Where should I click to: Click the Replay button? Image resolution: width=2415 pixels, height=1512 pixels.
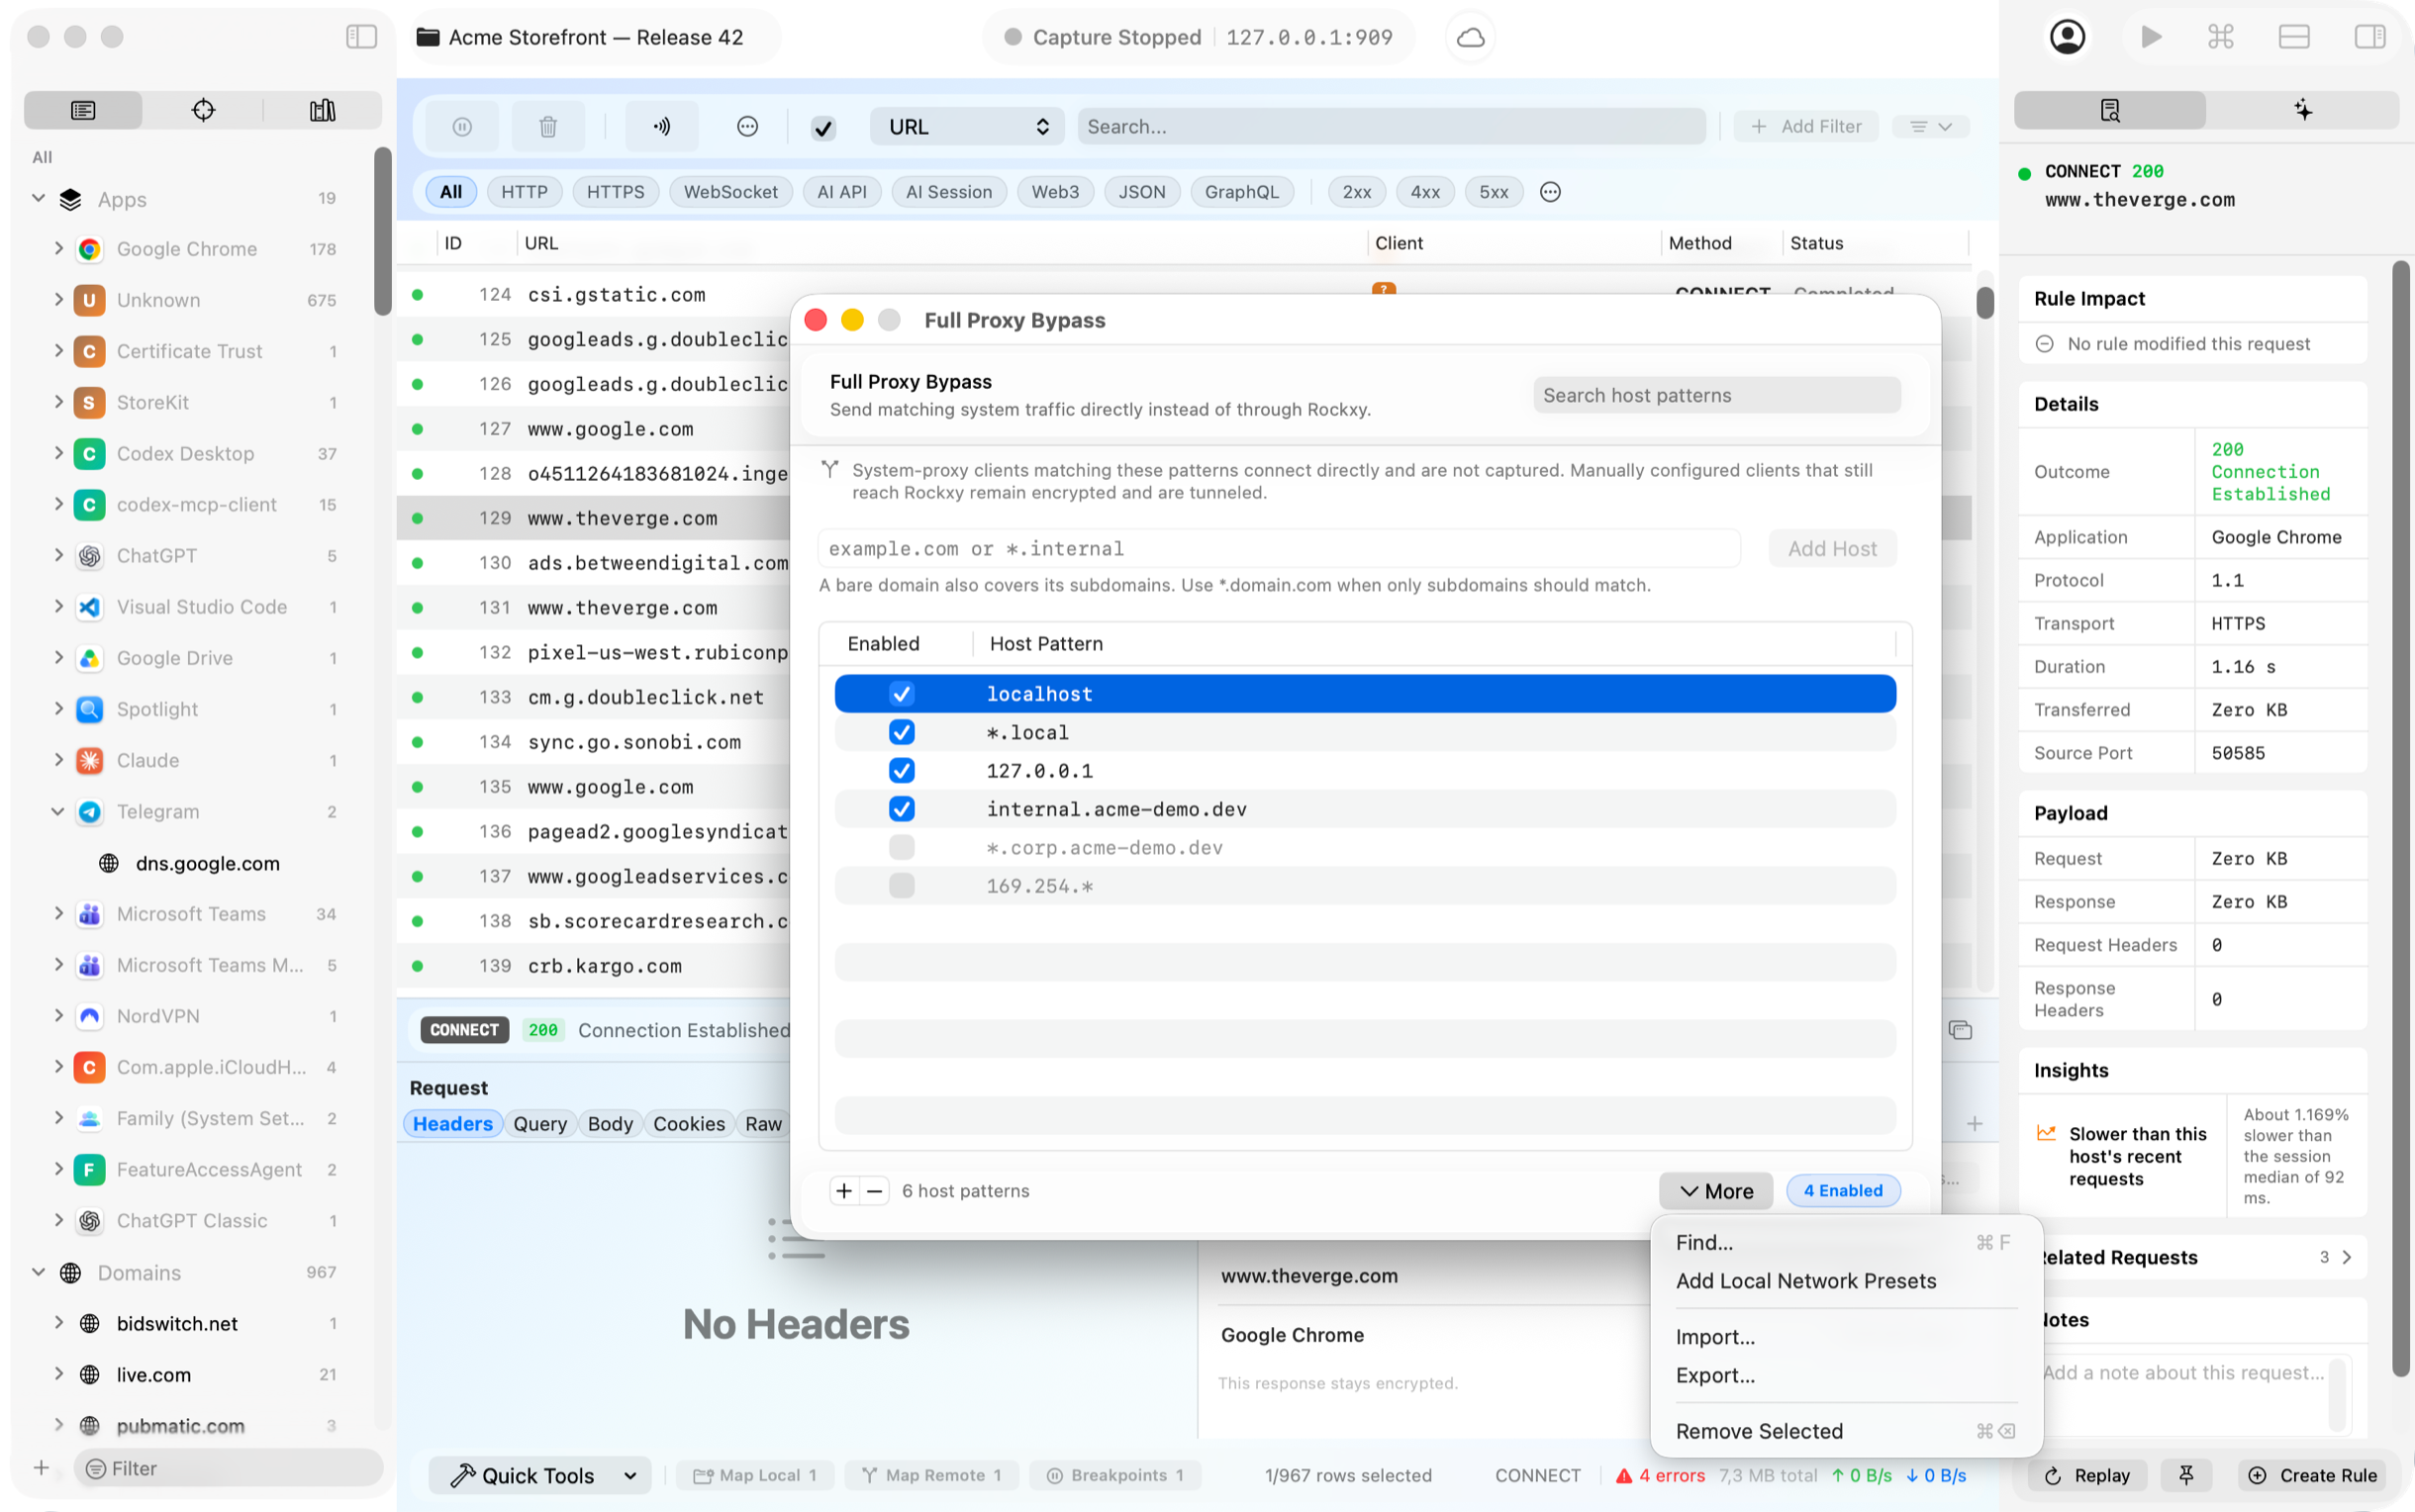(x=2087, y=1475)
